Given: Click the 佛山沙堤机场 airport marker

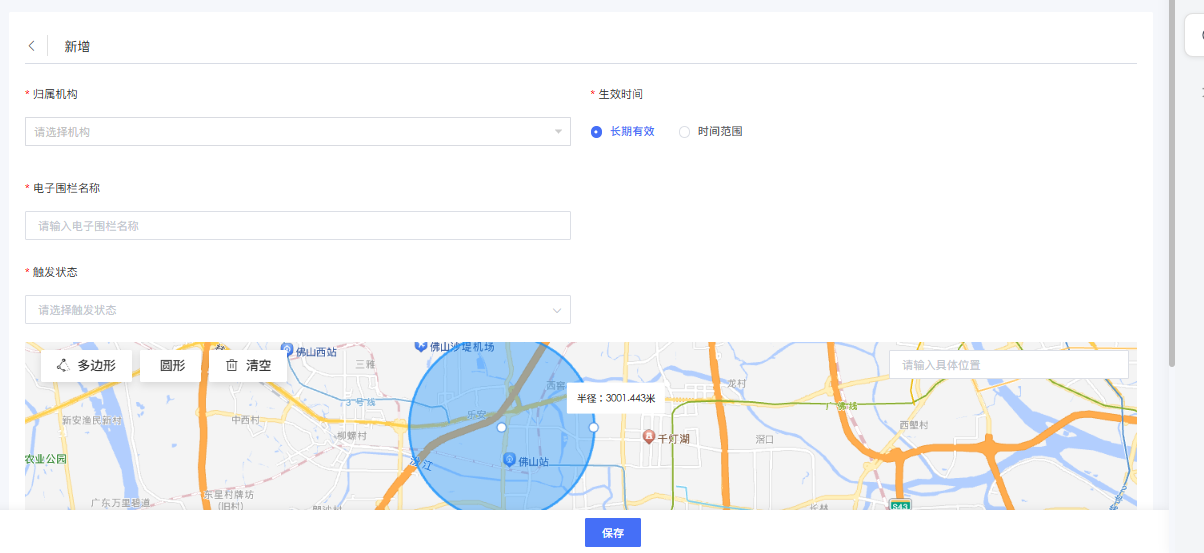Looking at the screenshot, I should [421, 346].
